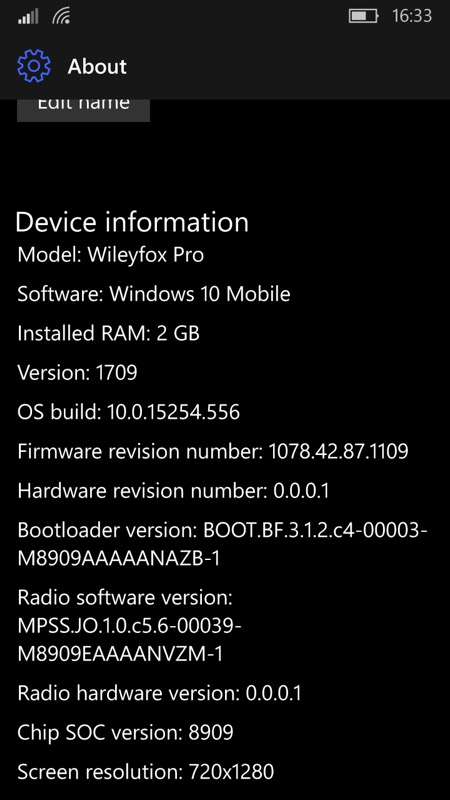Select the Radio software version text
Image resolution: width=450 pixels, height=800 pixels.
[x=129, y=626]
